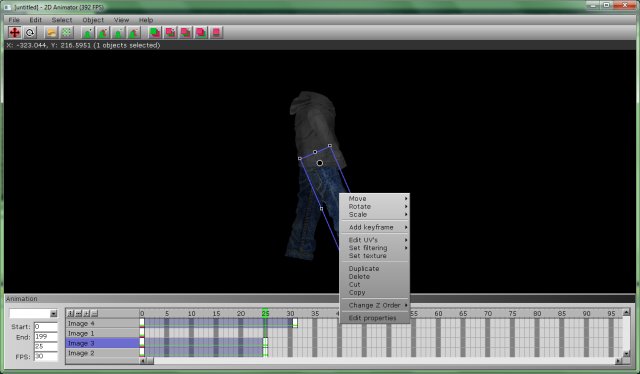Click the fourth pink-green layer order icon

tap(201, 32)
